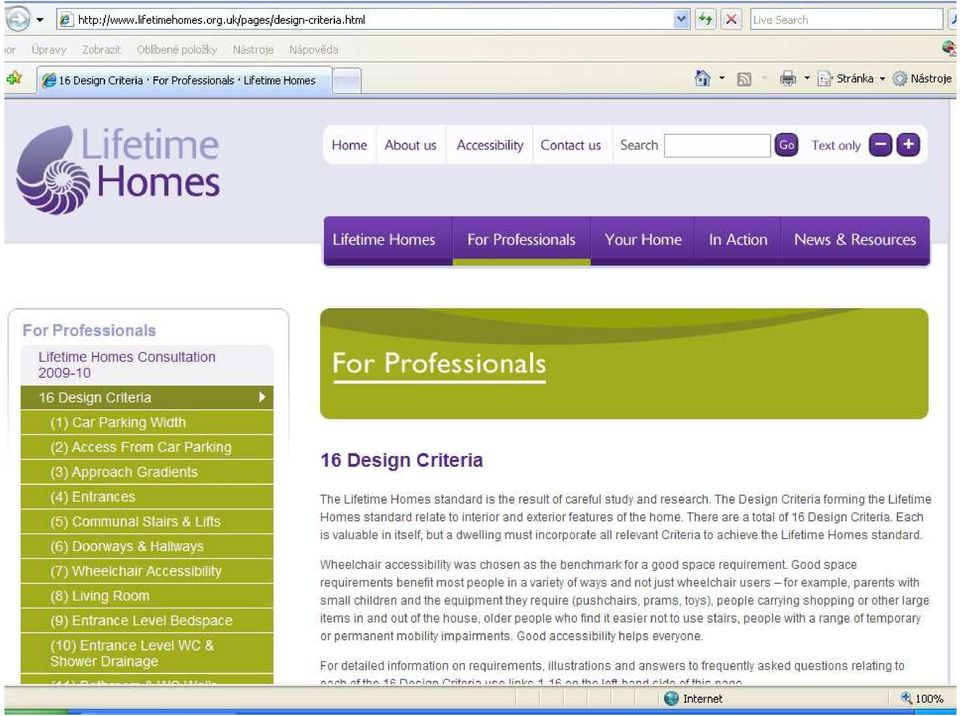The width and height of the screenshot is (960, 716).
Task: Decrease text size with minus button
Action: pos(880,145)
